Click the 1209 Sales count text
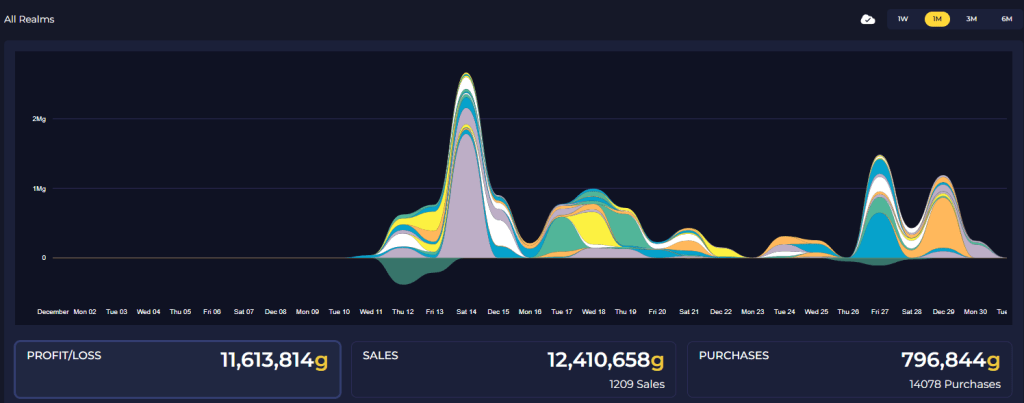 (635, 384)
